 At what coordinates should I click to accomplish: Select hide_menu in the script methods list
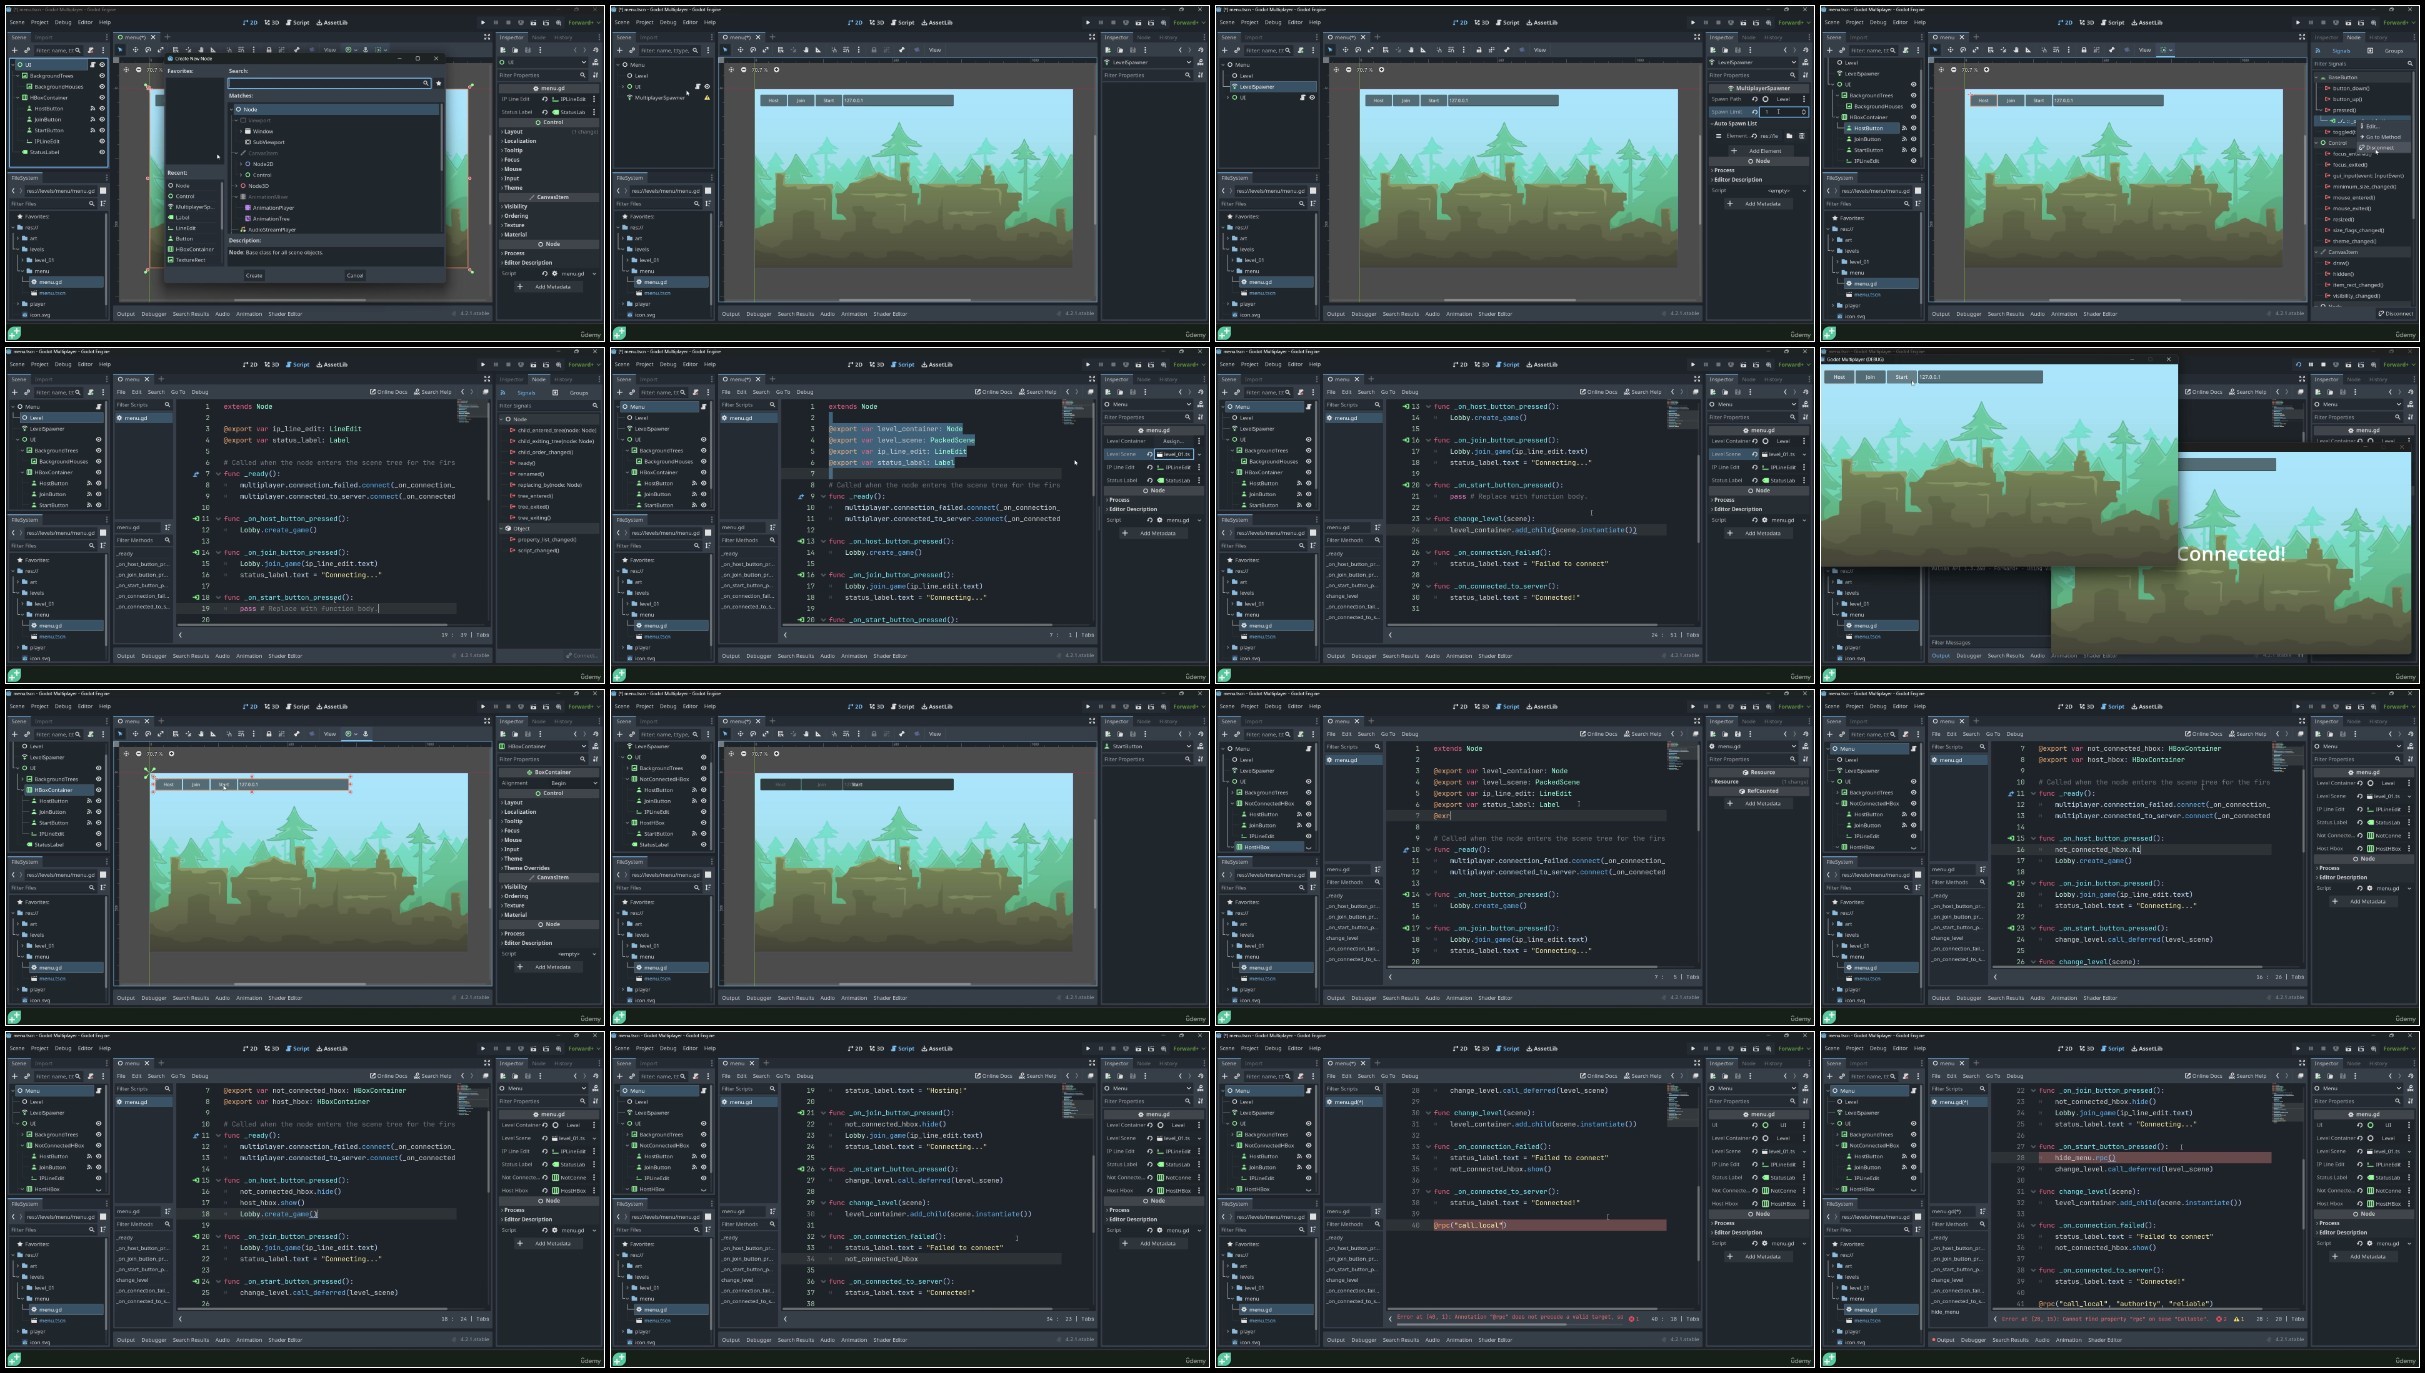pos(1946,1311)
